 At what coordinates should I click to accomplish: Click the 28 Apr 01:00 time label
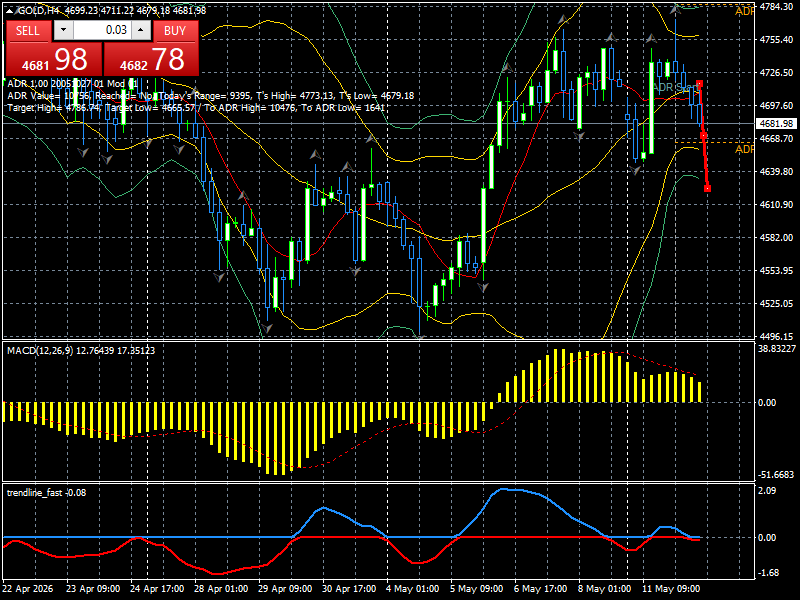coord(221,588)
